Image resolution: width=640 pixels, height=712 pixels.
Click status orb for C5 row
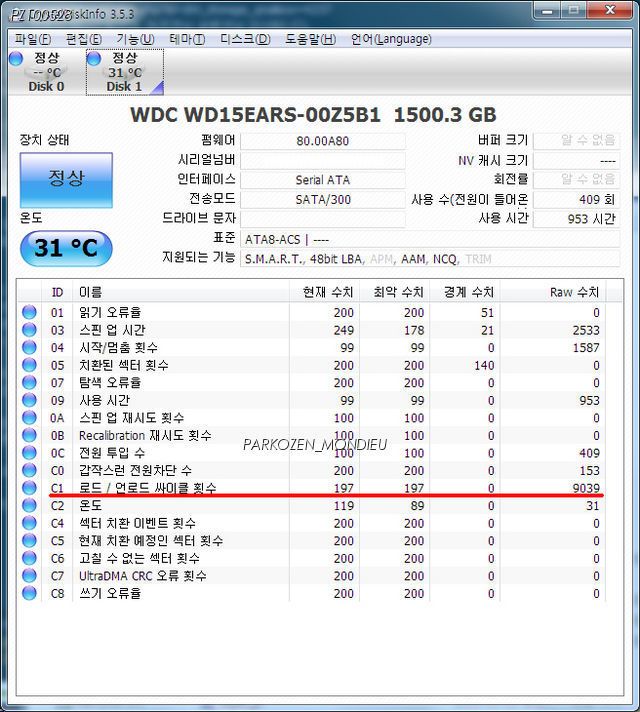coord(29,541)
